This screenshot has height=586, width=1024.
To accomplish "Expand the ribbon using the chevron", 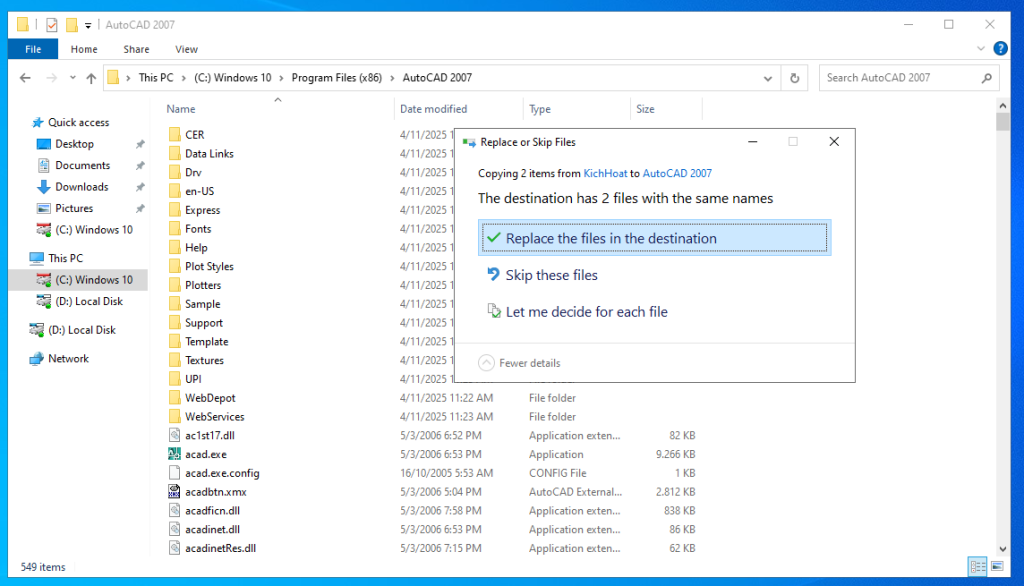I will click(x=980, y=49).
